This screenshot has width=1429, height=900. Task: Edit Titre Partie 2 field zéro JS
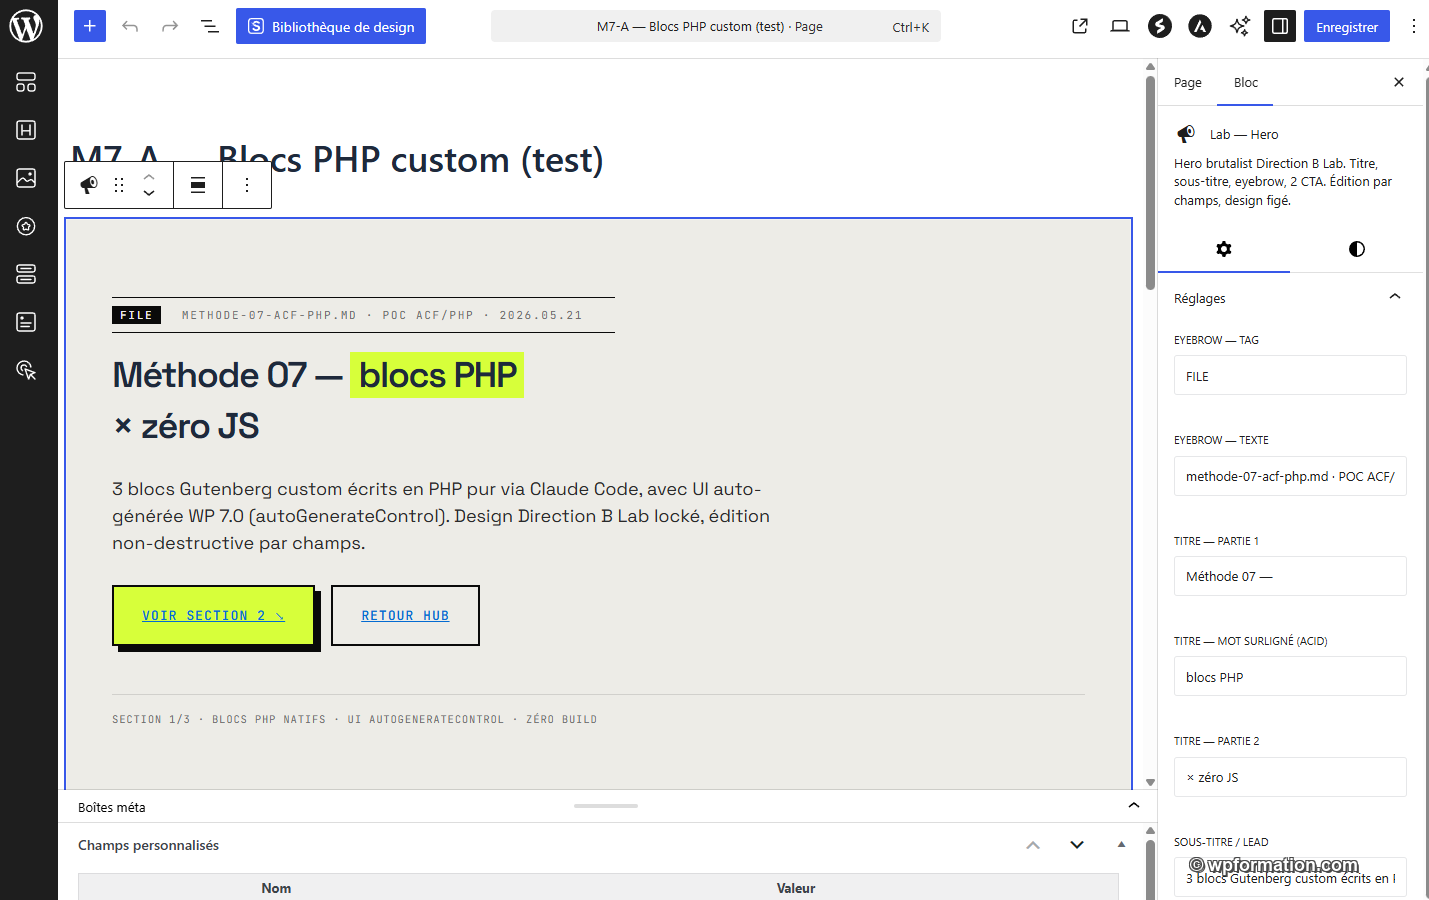tap(1290, 777)
